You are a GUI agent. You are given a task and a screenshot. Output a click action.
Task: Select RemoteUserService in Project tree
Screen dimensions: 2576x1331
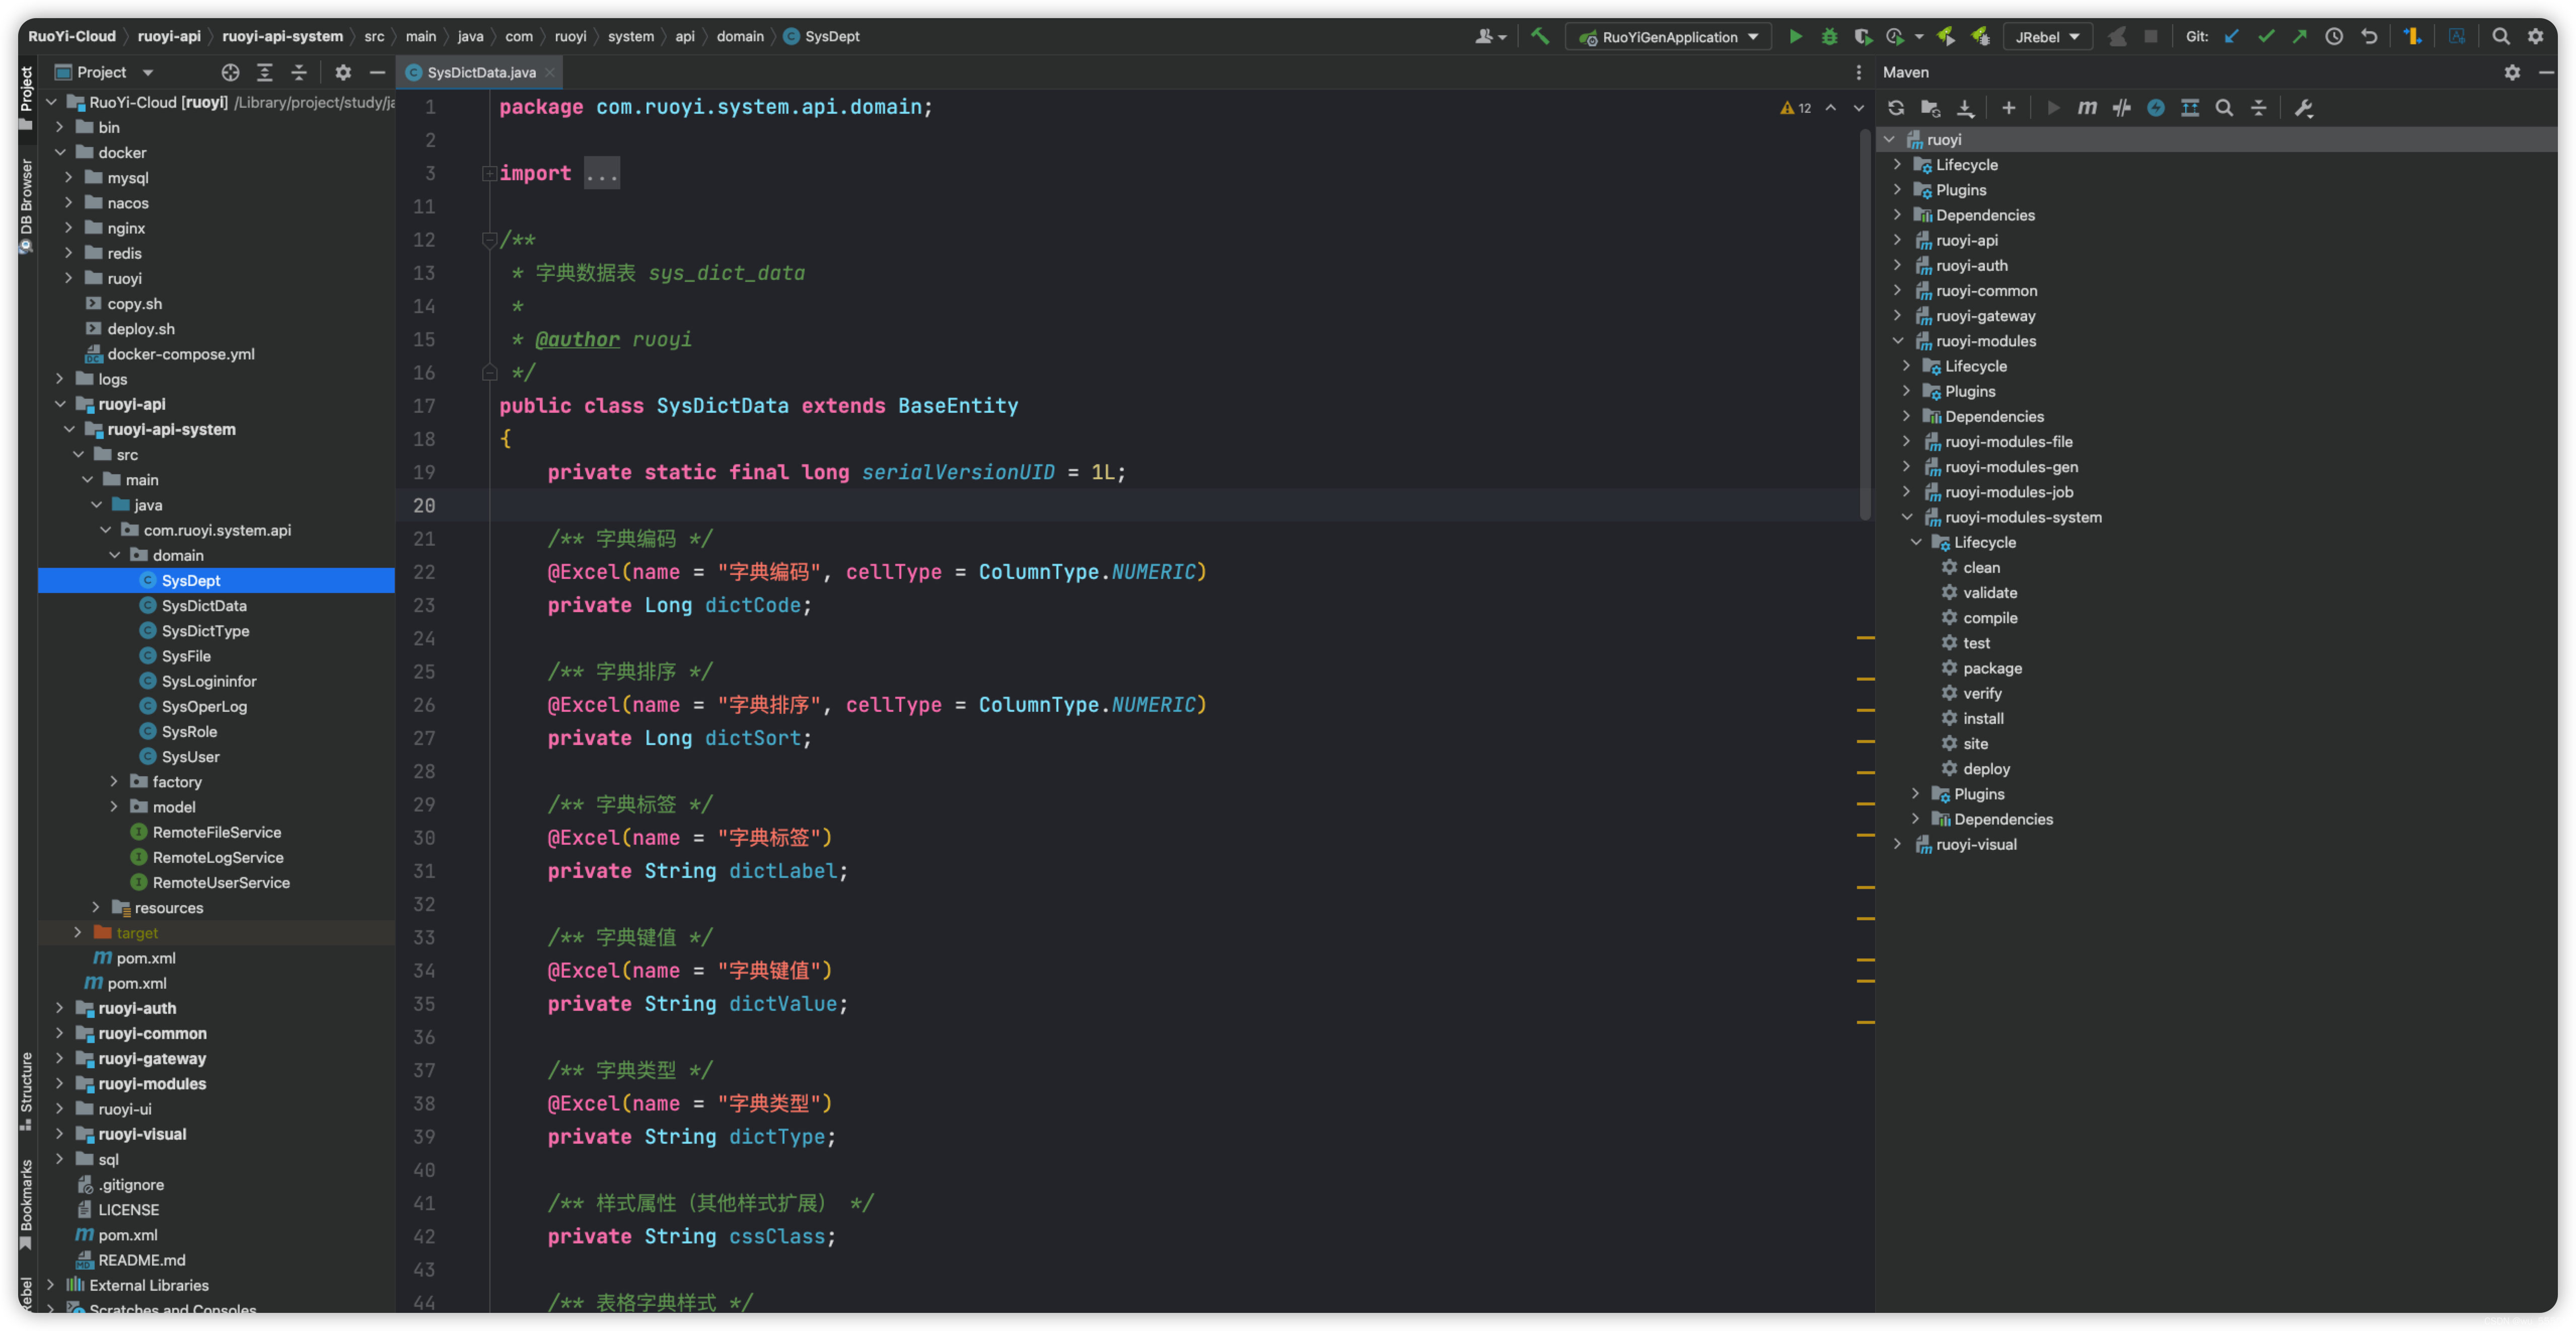coord(221,882)
